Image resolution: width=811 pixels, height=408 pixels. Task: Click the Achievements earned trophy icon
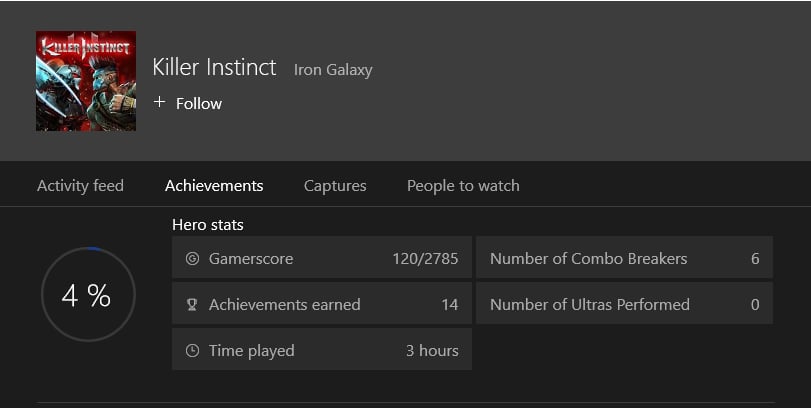coord(192,305)
